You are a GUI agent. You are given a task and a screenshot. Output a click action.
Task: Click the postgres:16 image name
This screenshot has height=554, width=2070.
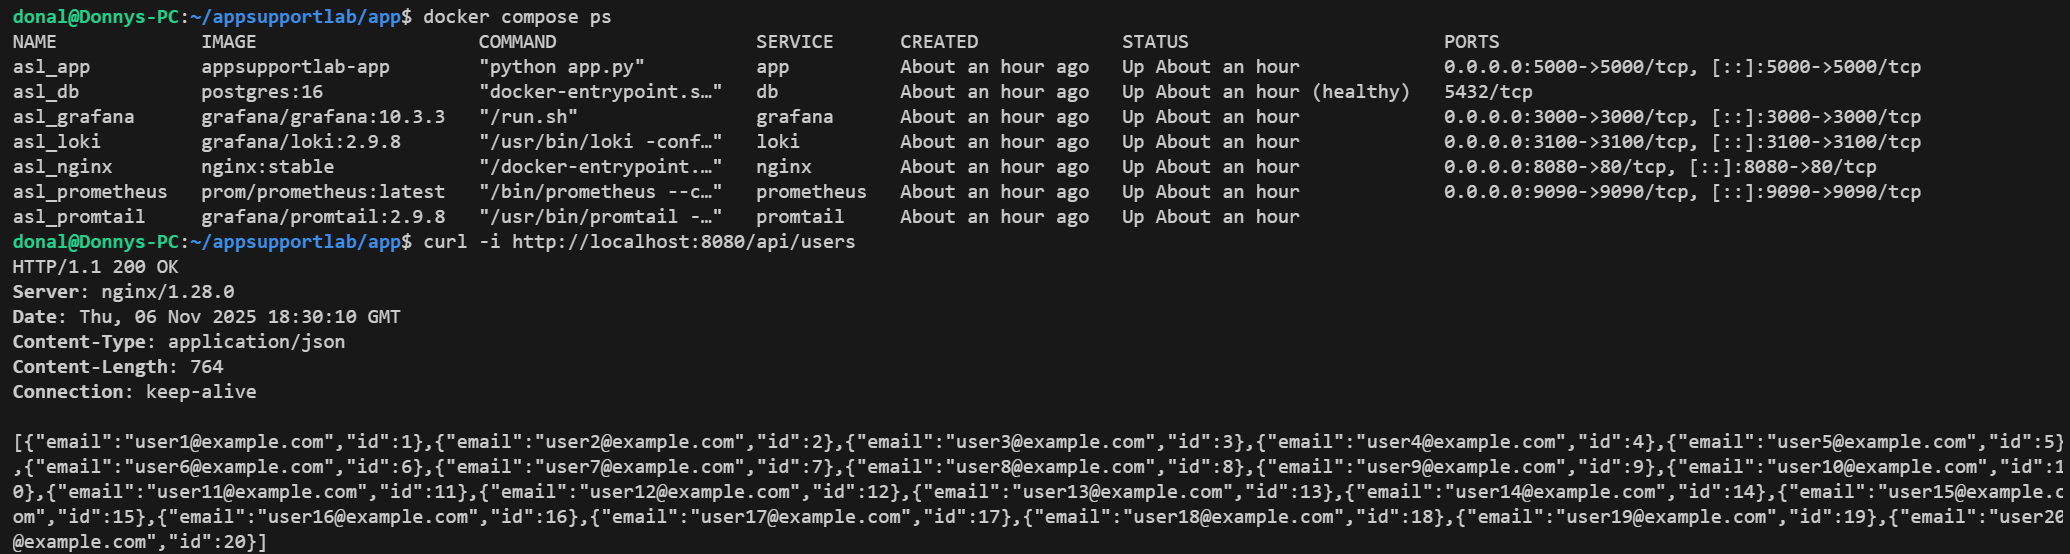262,92
